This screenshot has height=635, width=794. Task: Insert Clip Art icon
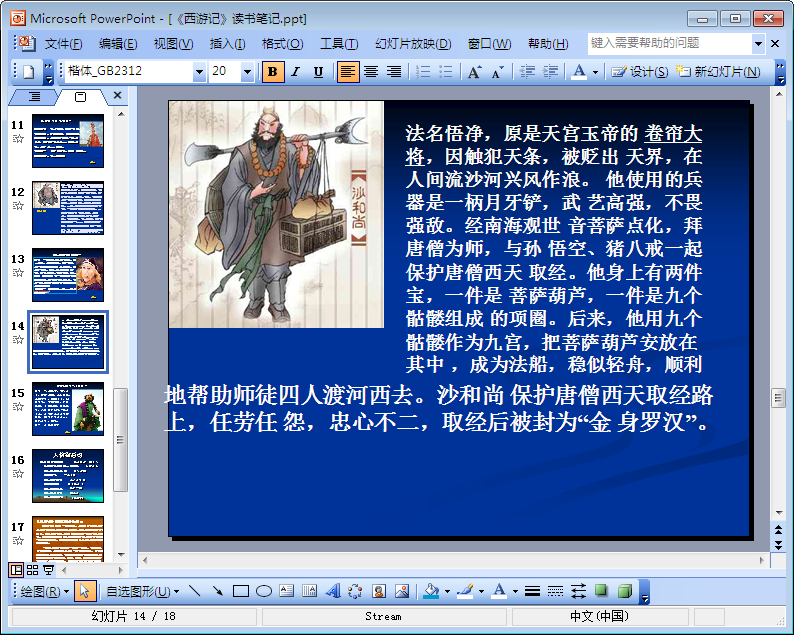379,591
